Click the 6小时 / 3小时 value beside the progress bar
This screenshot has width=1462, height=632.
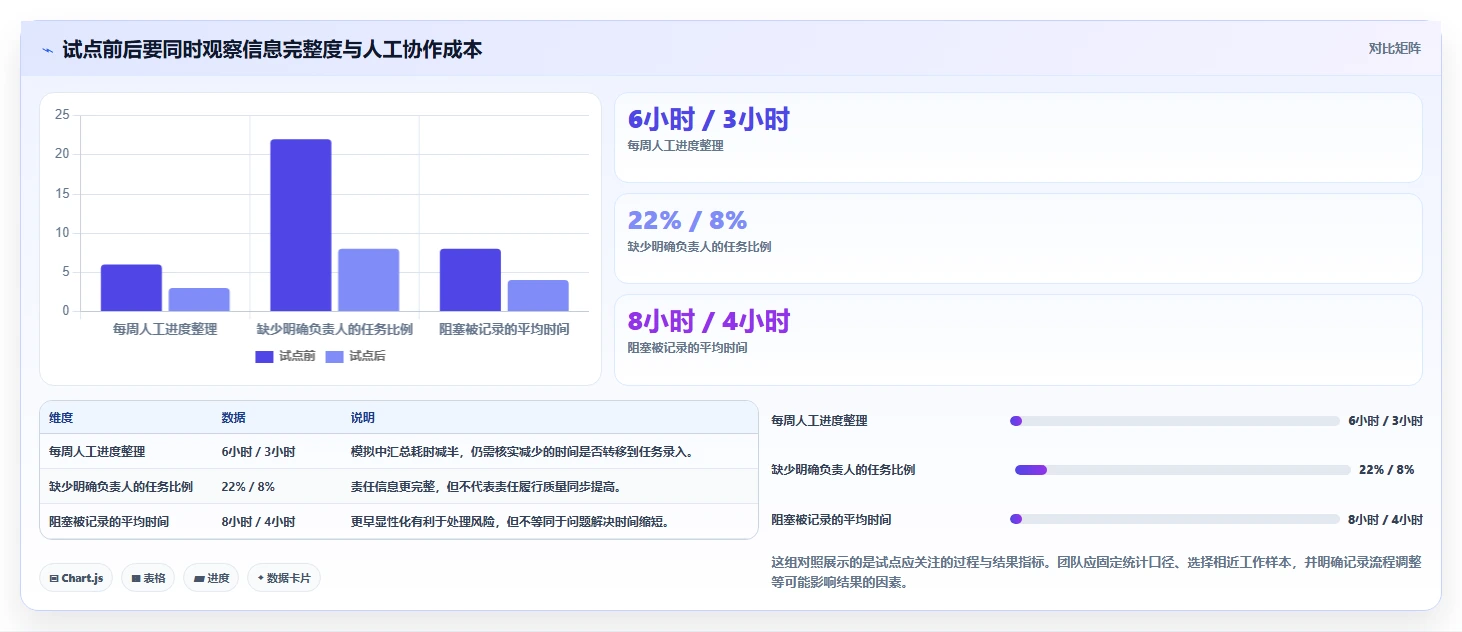tap(1385, 421)
